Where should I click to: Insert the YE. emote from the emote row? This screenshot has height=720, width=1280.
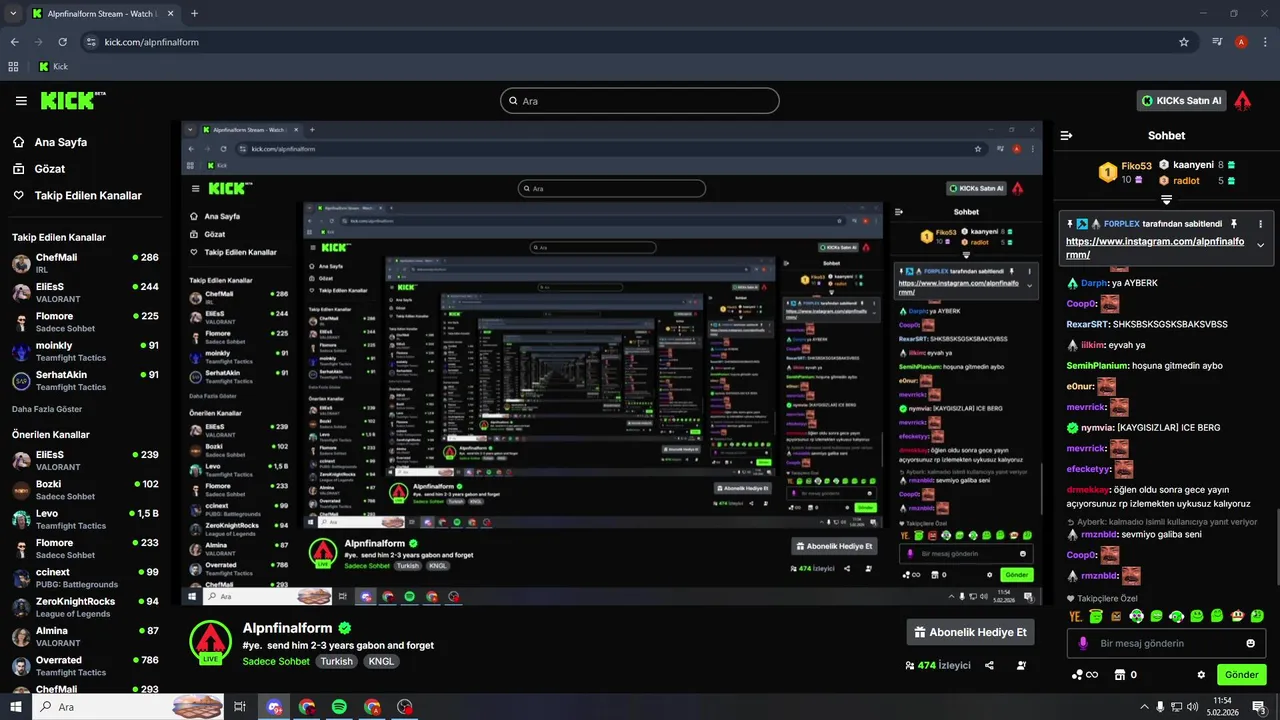(1076, 616)
